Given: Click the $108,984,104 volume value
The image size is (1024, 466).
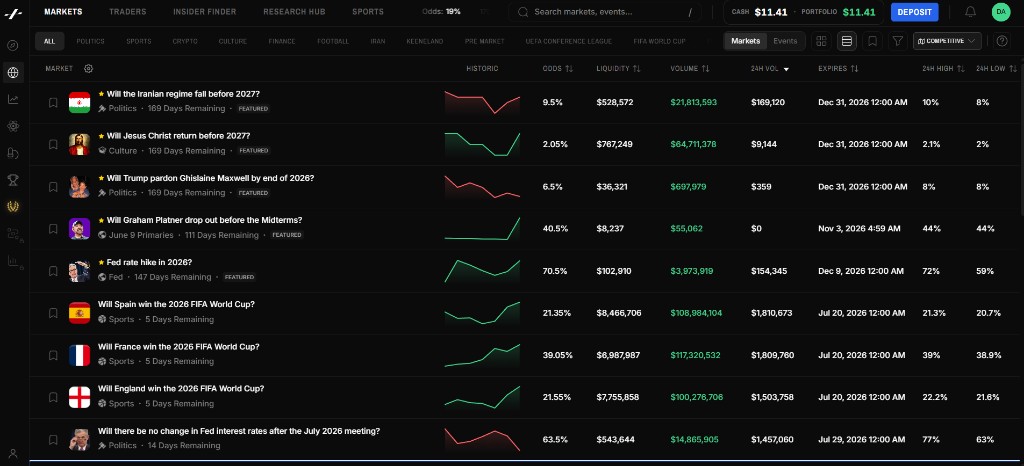Looking at the screenshot, I should click(696, 313).
